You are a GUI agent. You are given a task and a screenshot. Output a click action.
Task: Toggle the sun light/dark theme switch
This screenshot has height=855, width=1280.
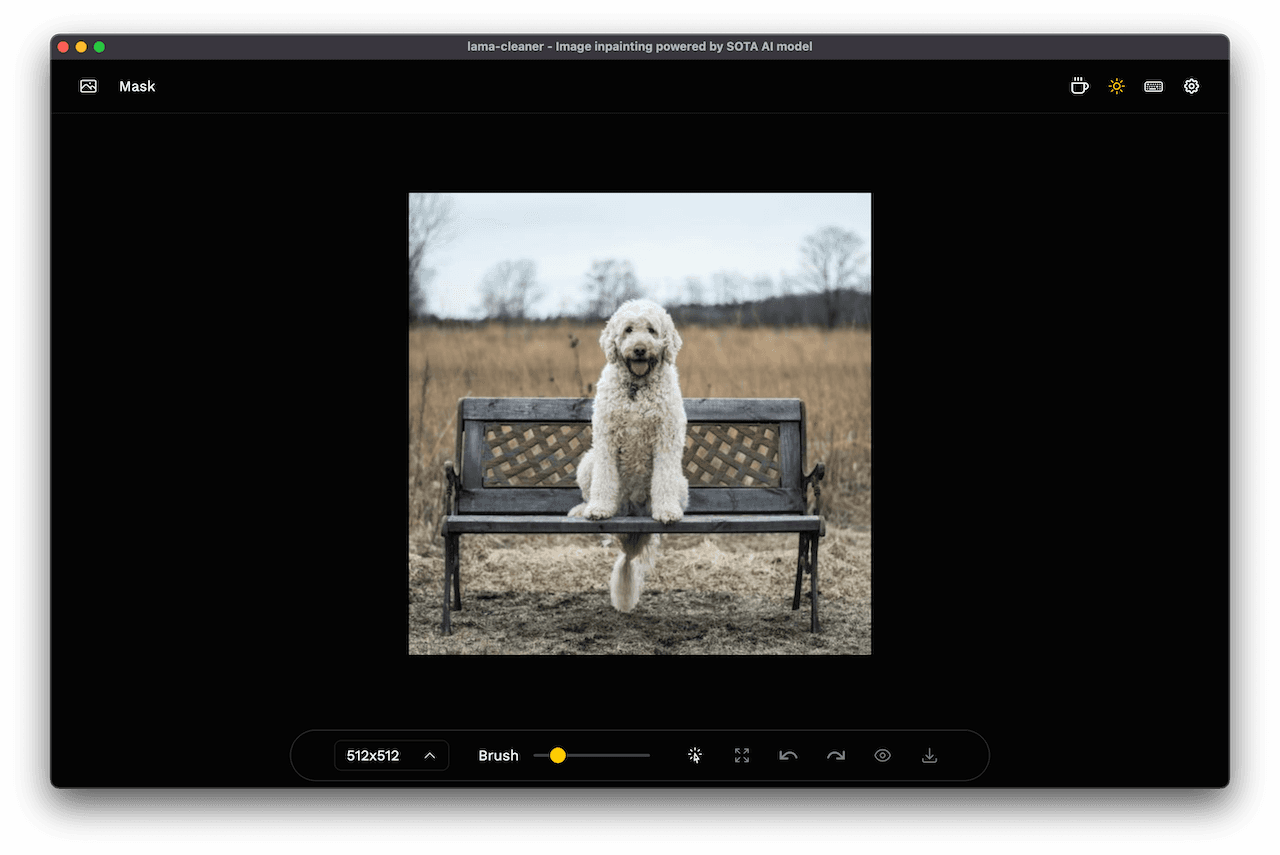[x=1116, y=86]
